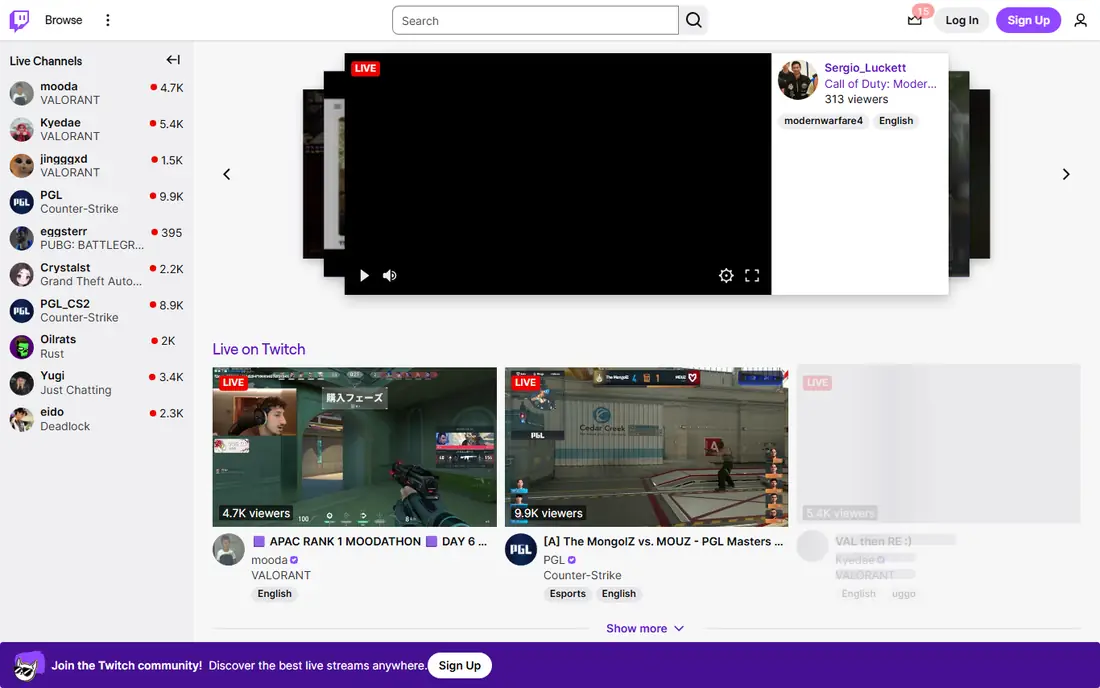The height and width of the screenshot is (688, 1100).
Task: Click the magnifier search button
Action: coord(694,20)
